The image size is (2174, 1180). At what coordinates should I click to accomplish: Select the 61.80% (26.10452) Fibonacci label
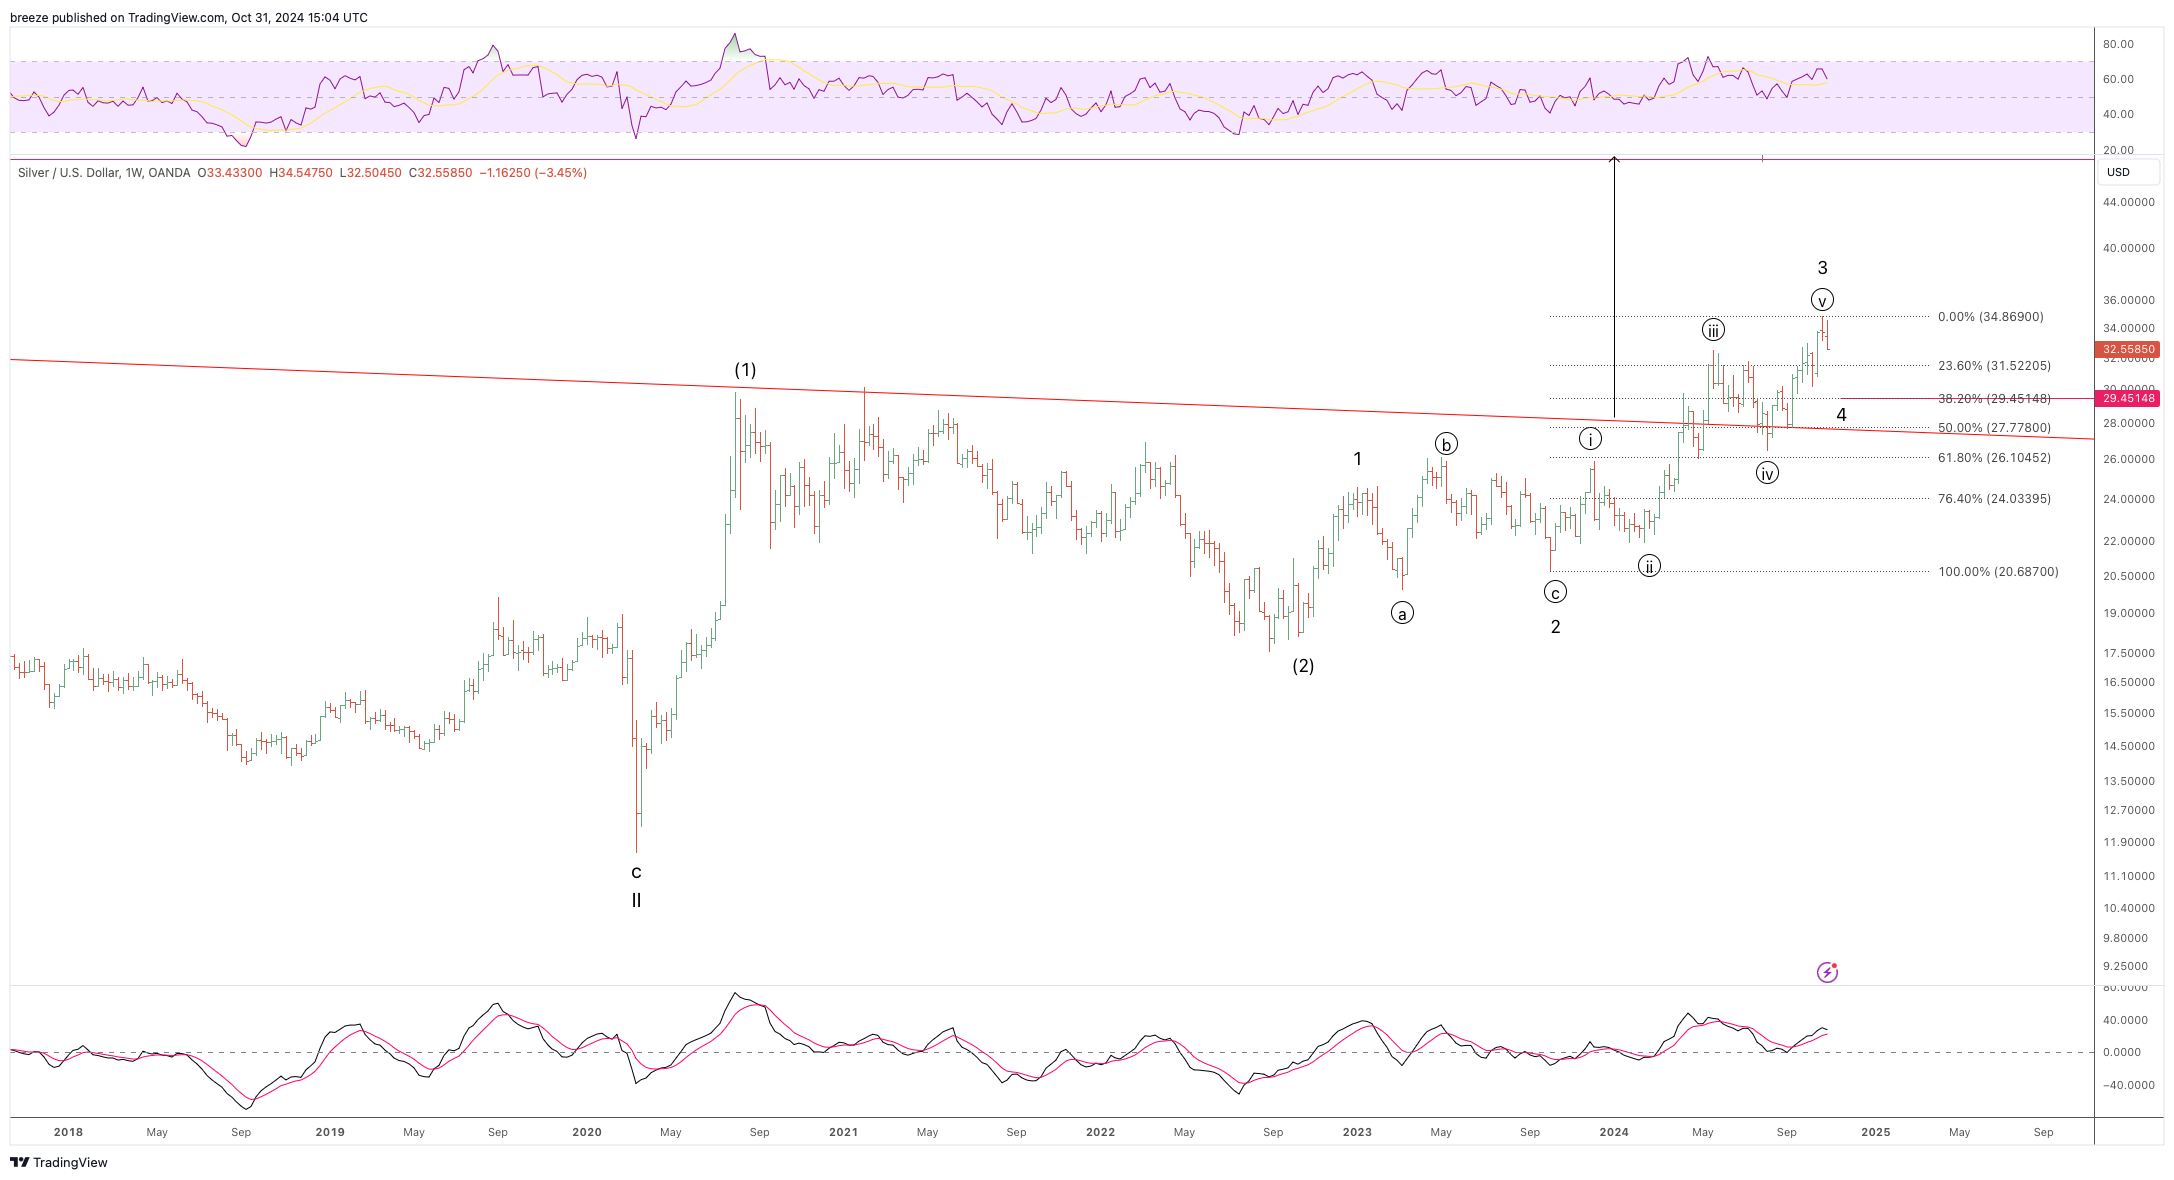click(1994, 458)
